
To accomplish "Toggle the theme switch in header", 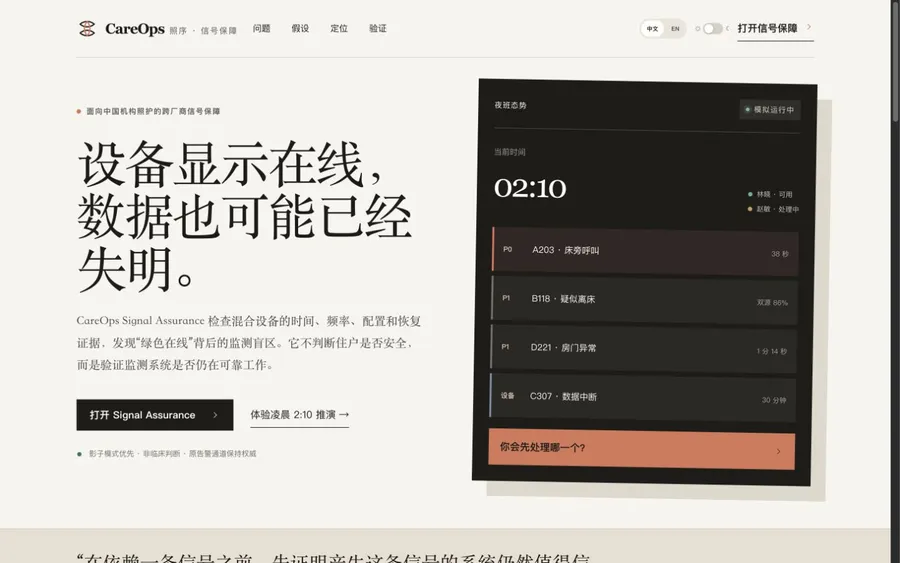I will (712, 29).
